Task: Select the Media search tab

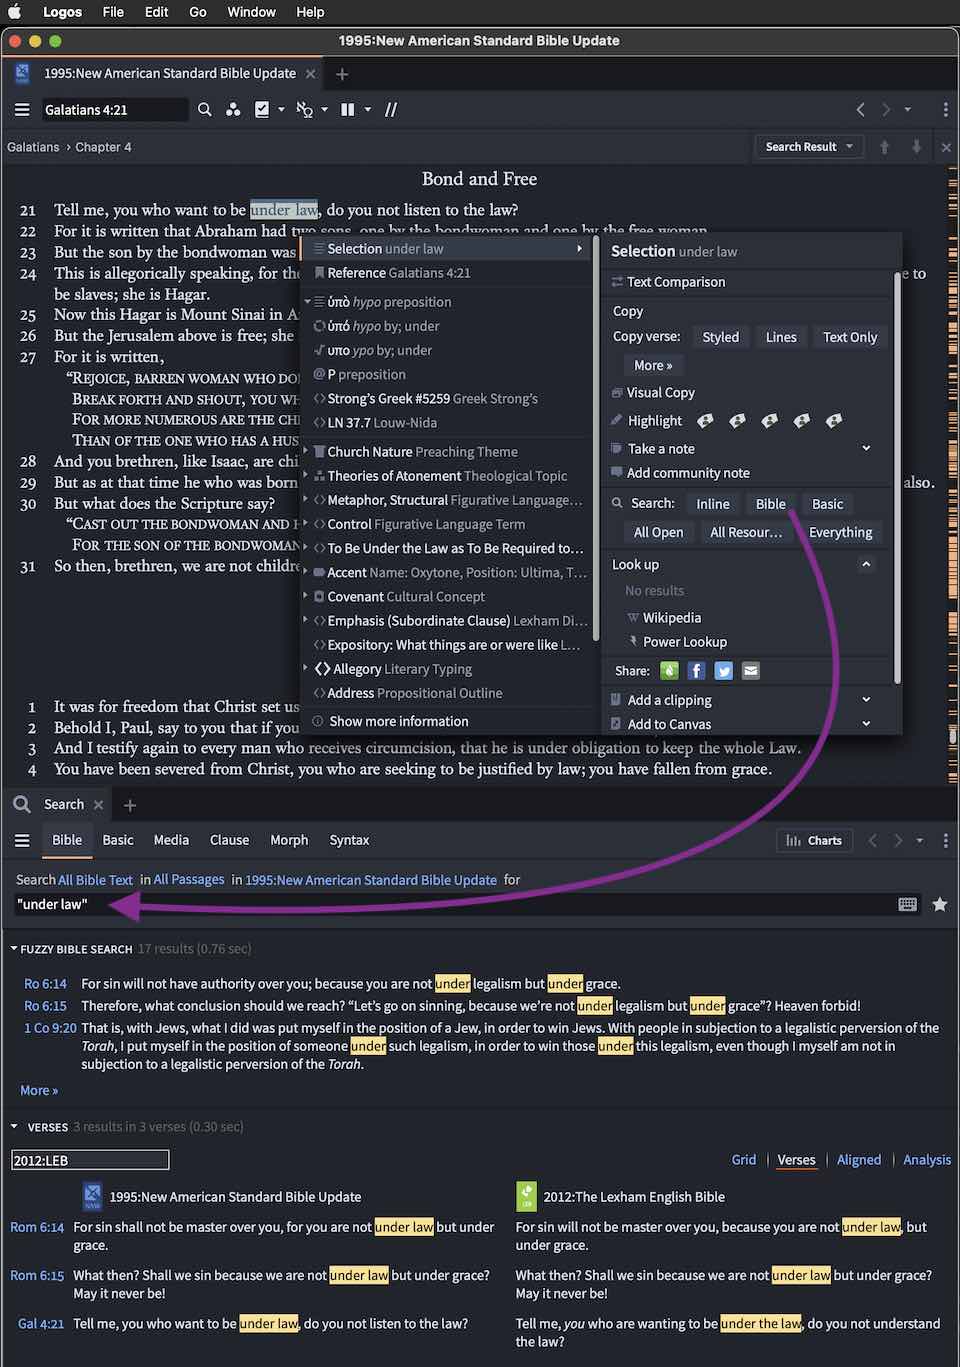Action: [171, 841]
